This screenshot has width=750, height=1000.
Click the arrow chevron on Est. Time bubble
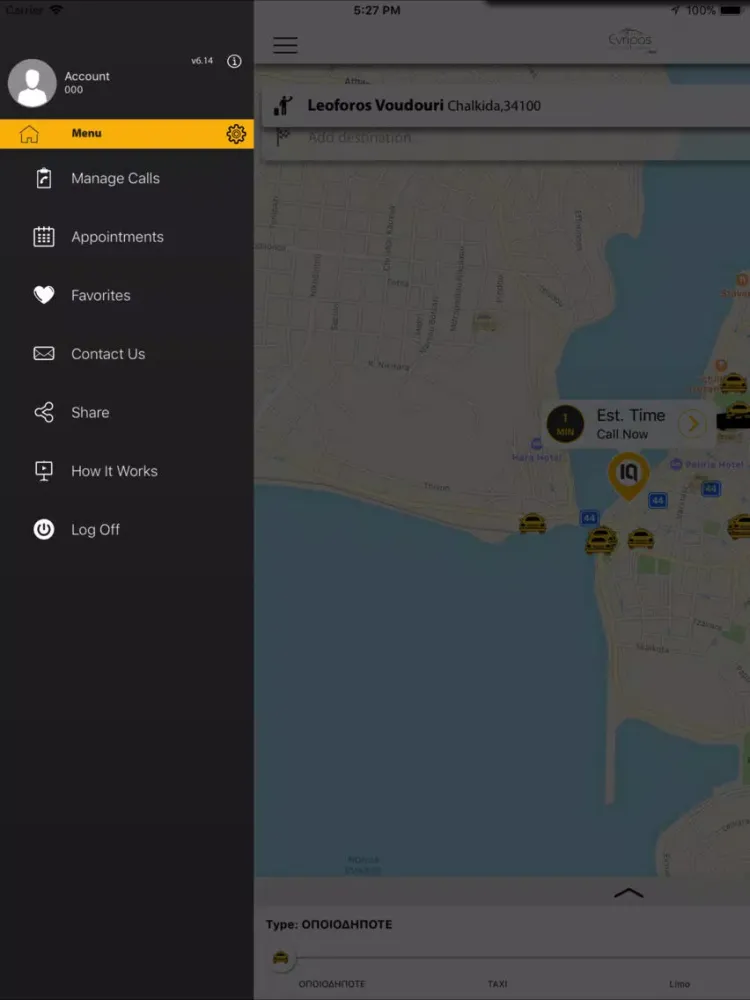pos(693,424)
